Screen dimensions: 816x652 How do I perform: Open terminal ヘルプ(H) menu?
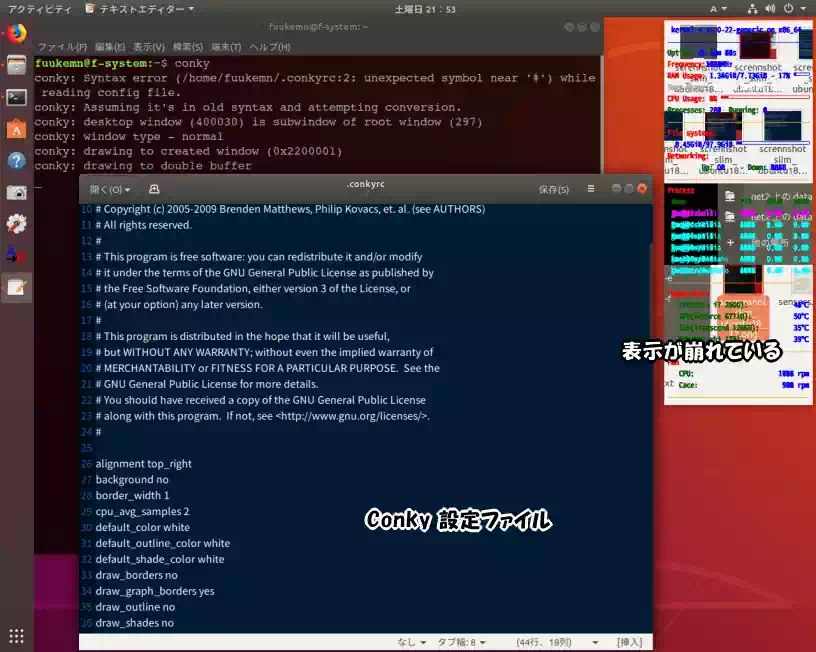tap(270, 47)
